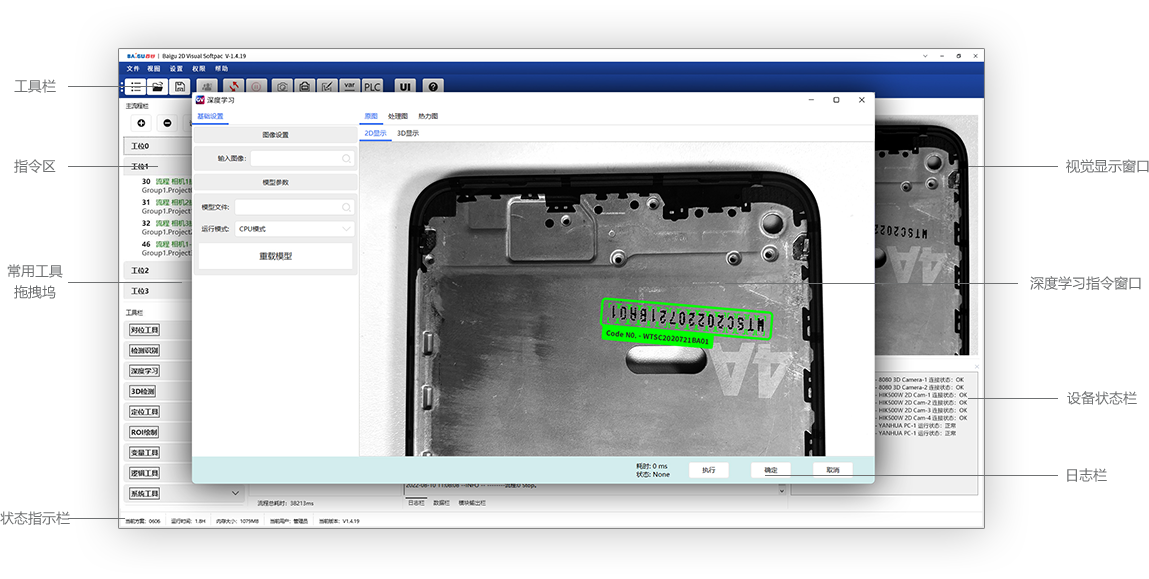
Task: Click log panel scroll down arrow
Action: click(781, 491)
